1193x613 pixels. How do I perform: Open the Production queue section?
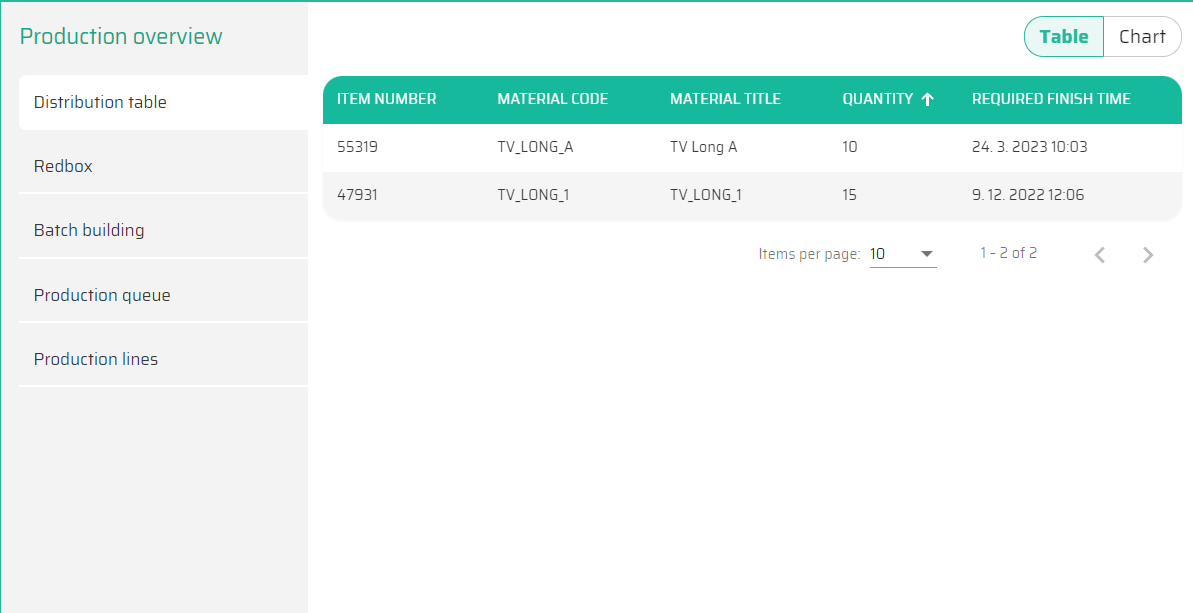(x=102, y=295)
